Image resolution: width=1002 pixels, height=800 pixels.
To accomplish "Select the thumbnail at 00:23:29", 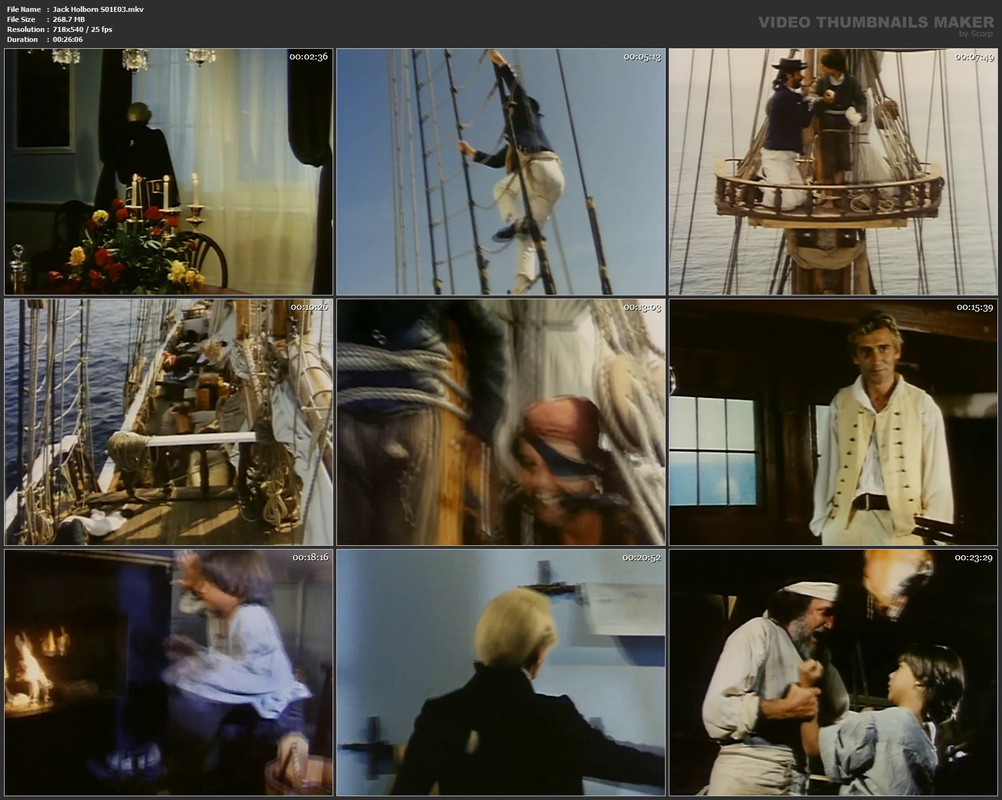I will 833,672.
